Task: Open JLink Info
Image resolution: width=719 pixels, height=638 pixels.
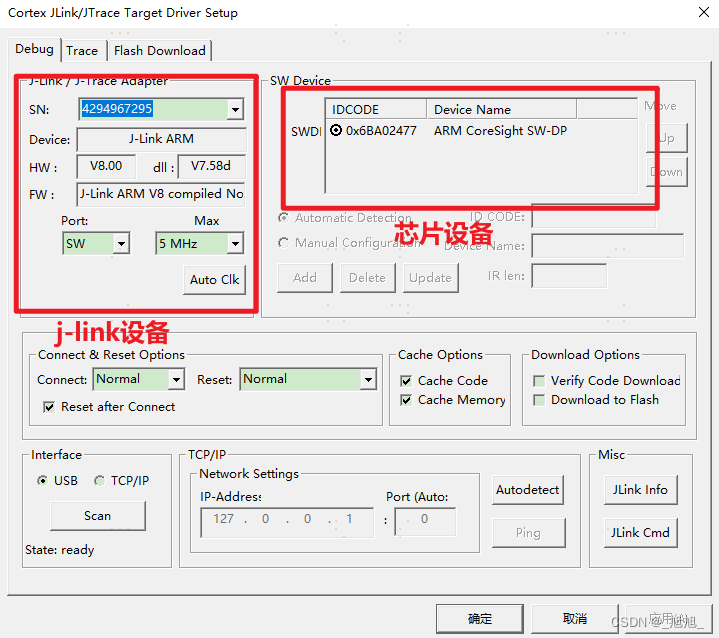Action: [x=640, y=490]
